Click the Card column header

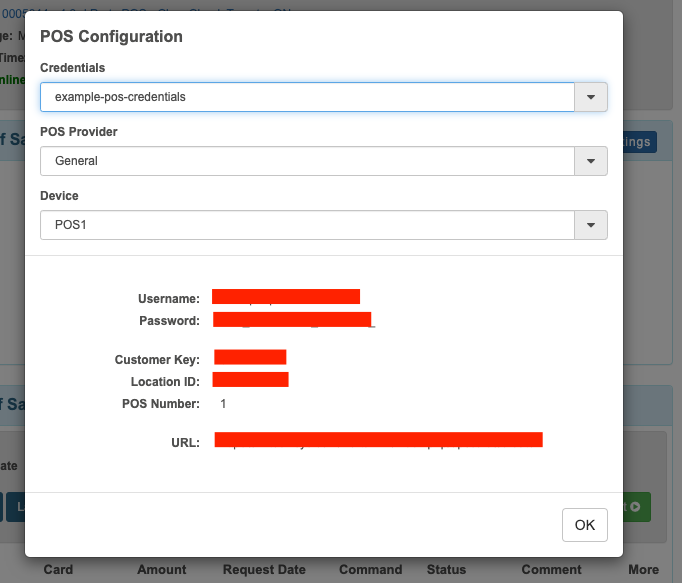pos(58,570)
